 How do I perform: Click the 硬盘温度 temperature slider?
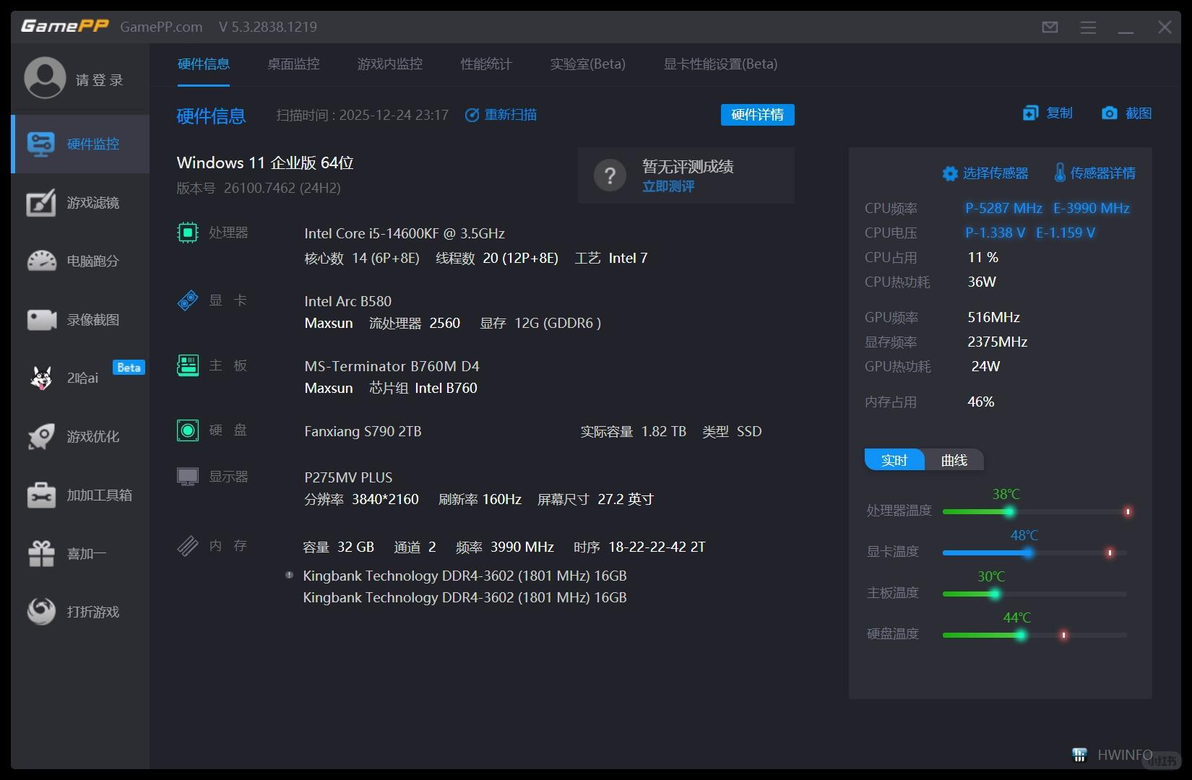tap(1035, 635)
